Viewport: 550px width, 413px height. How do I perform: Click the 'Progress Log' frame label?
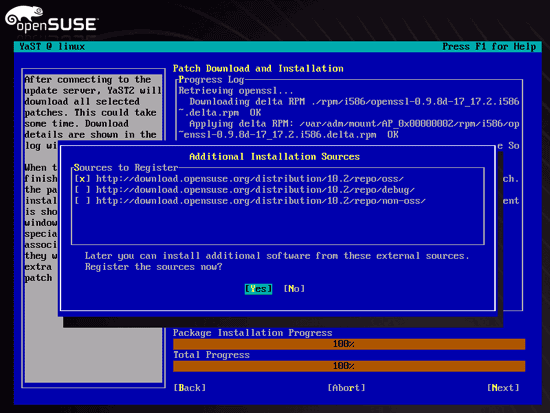tap(211, 80)
